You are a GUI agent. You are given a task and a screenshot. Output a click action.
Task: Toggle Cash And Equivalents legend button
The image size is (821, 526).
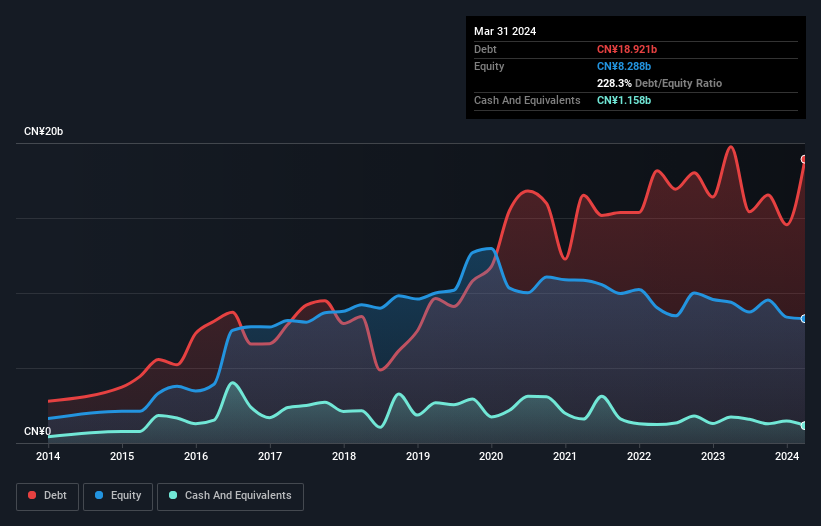click(x=230, y=496)
